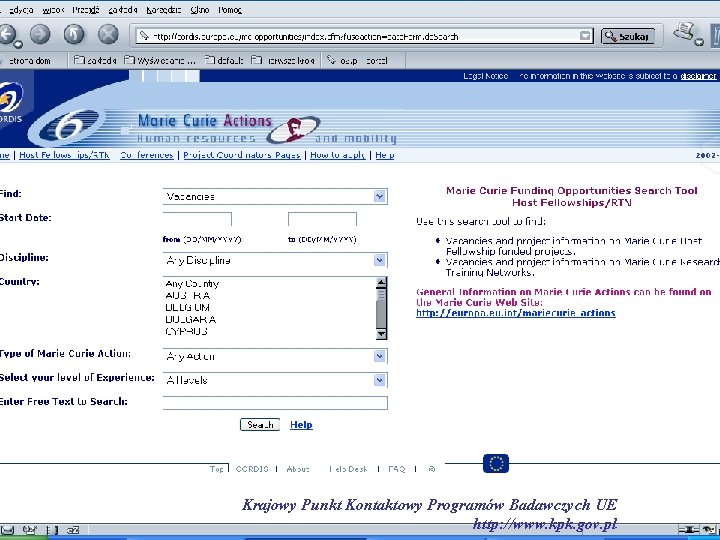Click the disclaimer link in header
The height and width of the screenshot is (540, 720).
coord(698,76)
